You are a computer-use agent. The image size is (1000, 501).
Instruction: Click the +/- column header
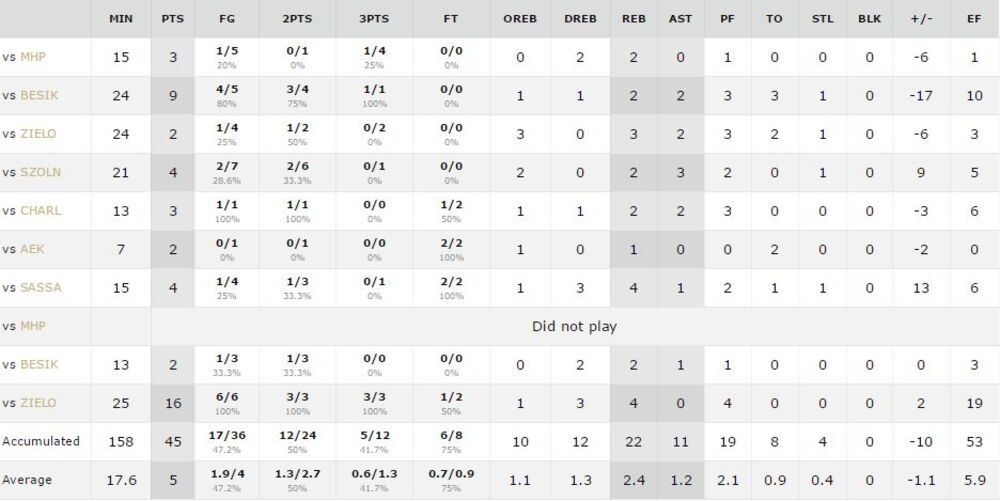[x=922, y=19]
